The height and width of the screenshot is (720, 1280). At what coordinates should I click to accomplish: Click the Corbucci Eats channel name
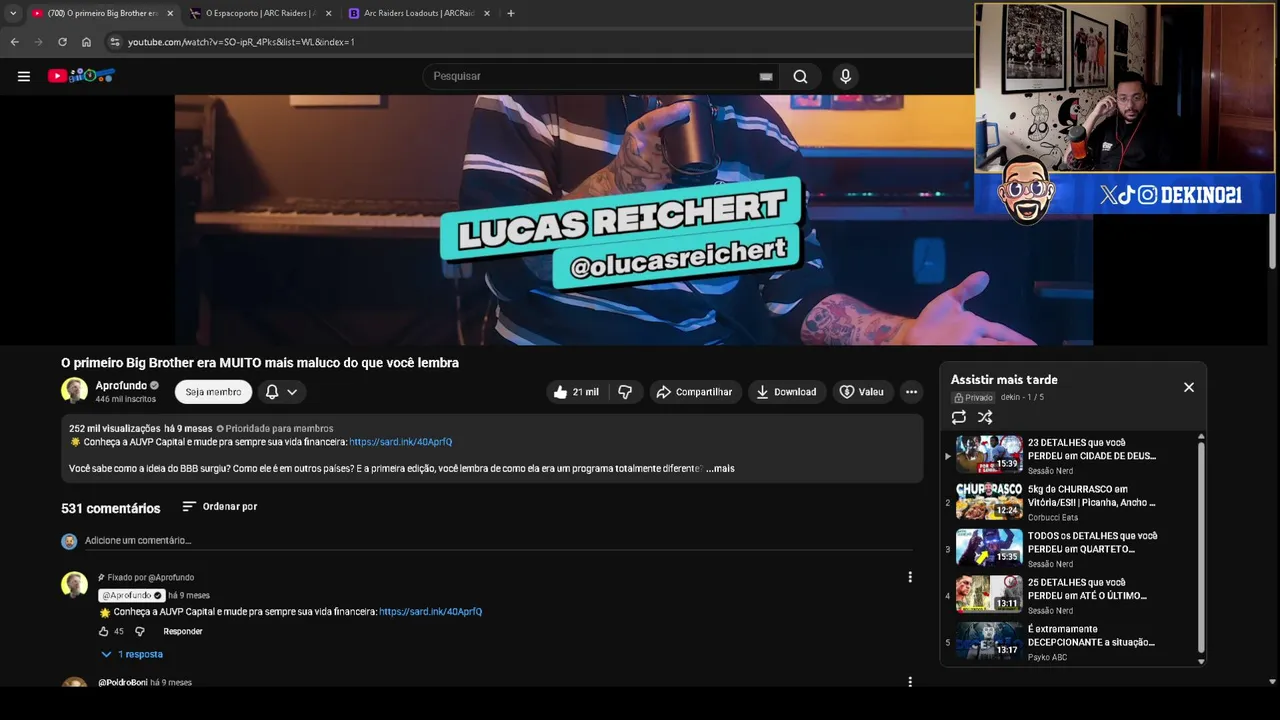(x=1053, y=517)
